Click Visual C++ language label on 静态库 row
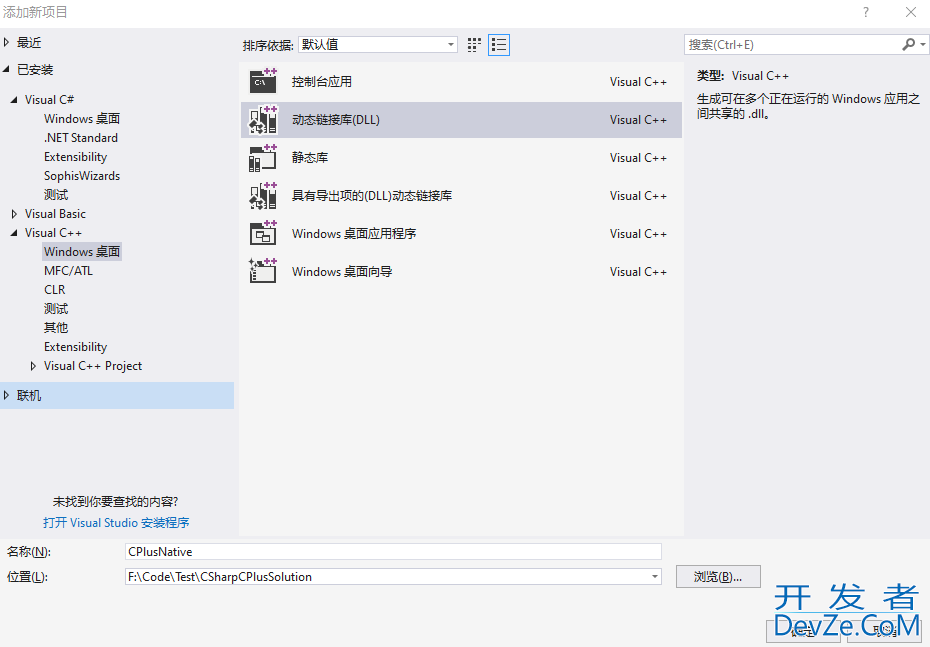The height and width of the screenshot is (647, 930). coord(638,158)
